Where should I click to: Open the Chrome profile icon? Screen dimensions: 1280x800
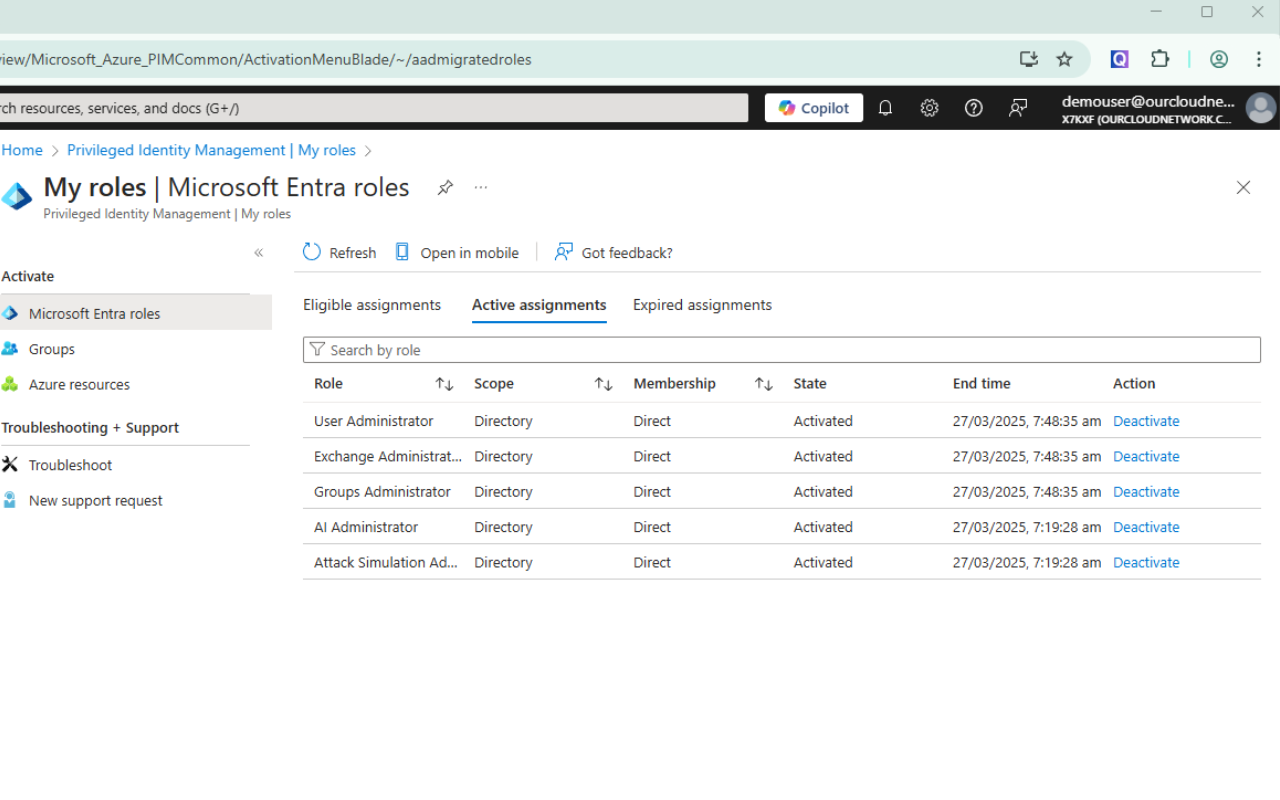click(1219, 59)
